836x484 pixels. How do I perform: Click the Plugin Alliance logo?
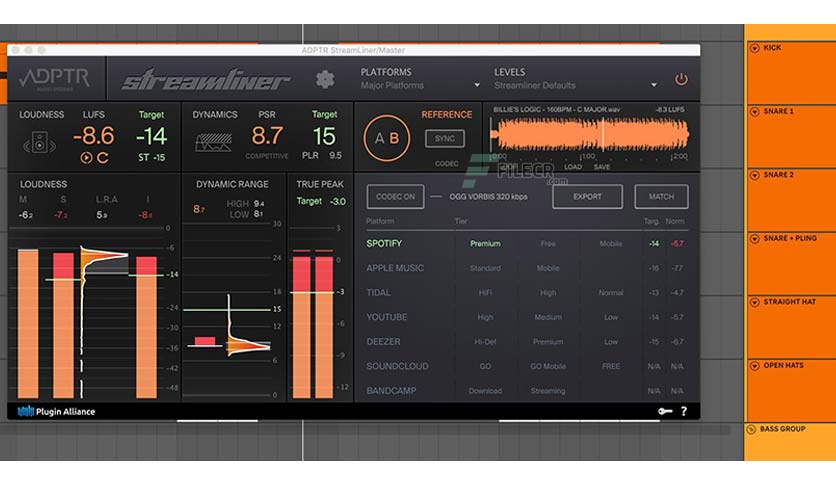pos(57,412)
